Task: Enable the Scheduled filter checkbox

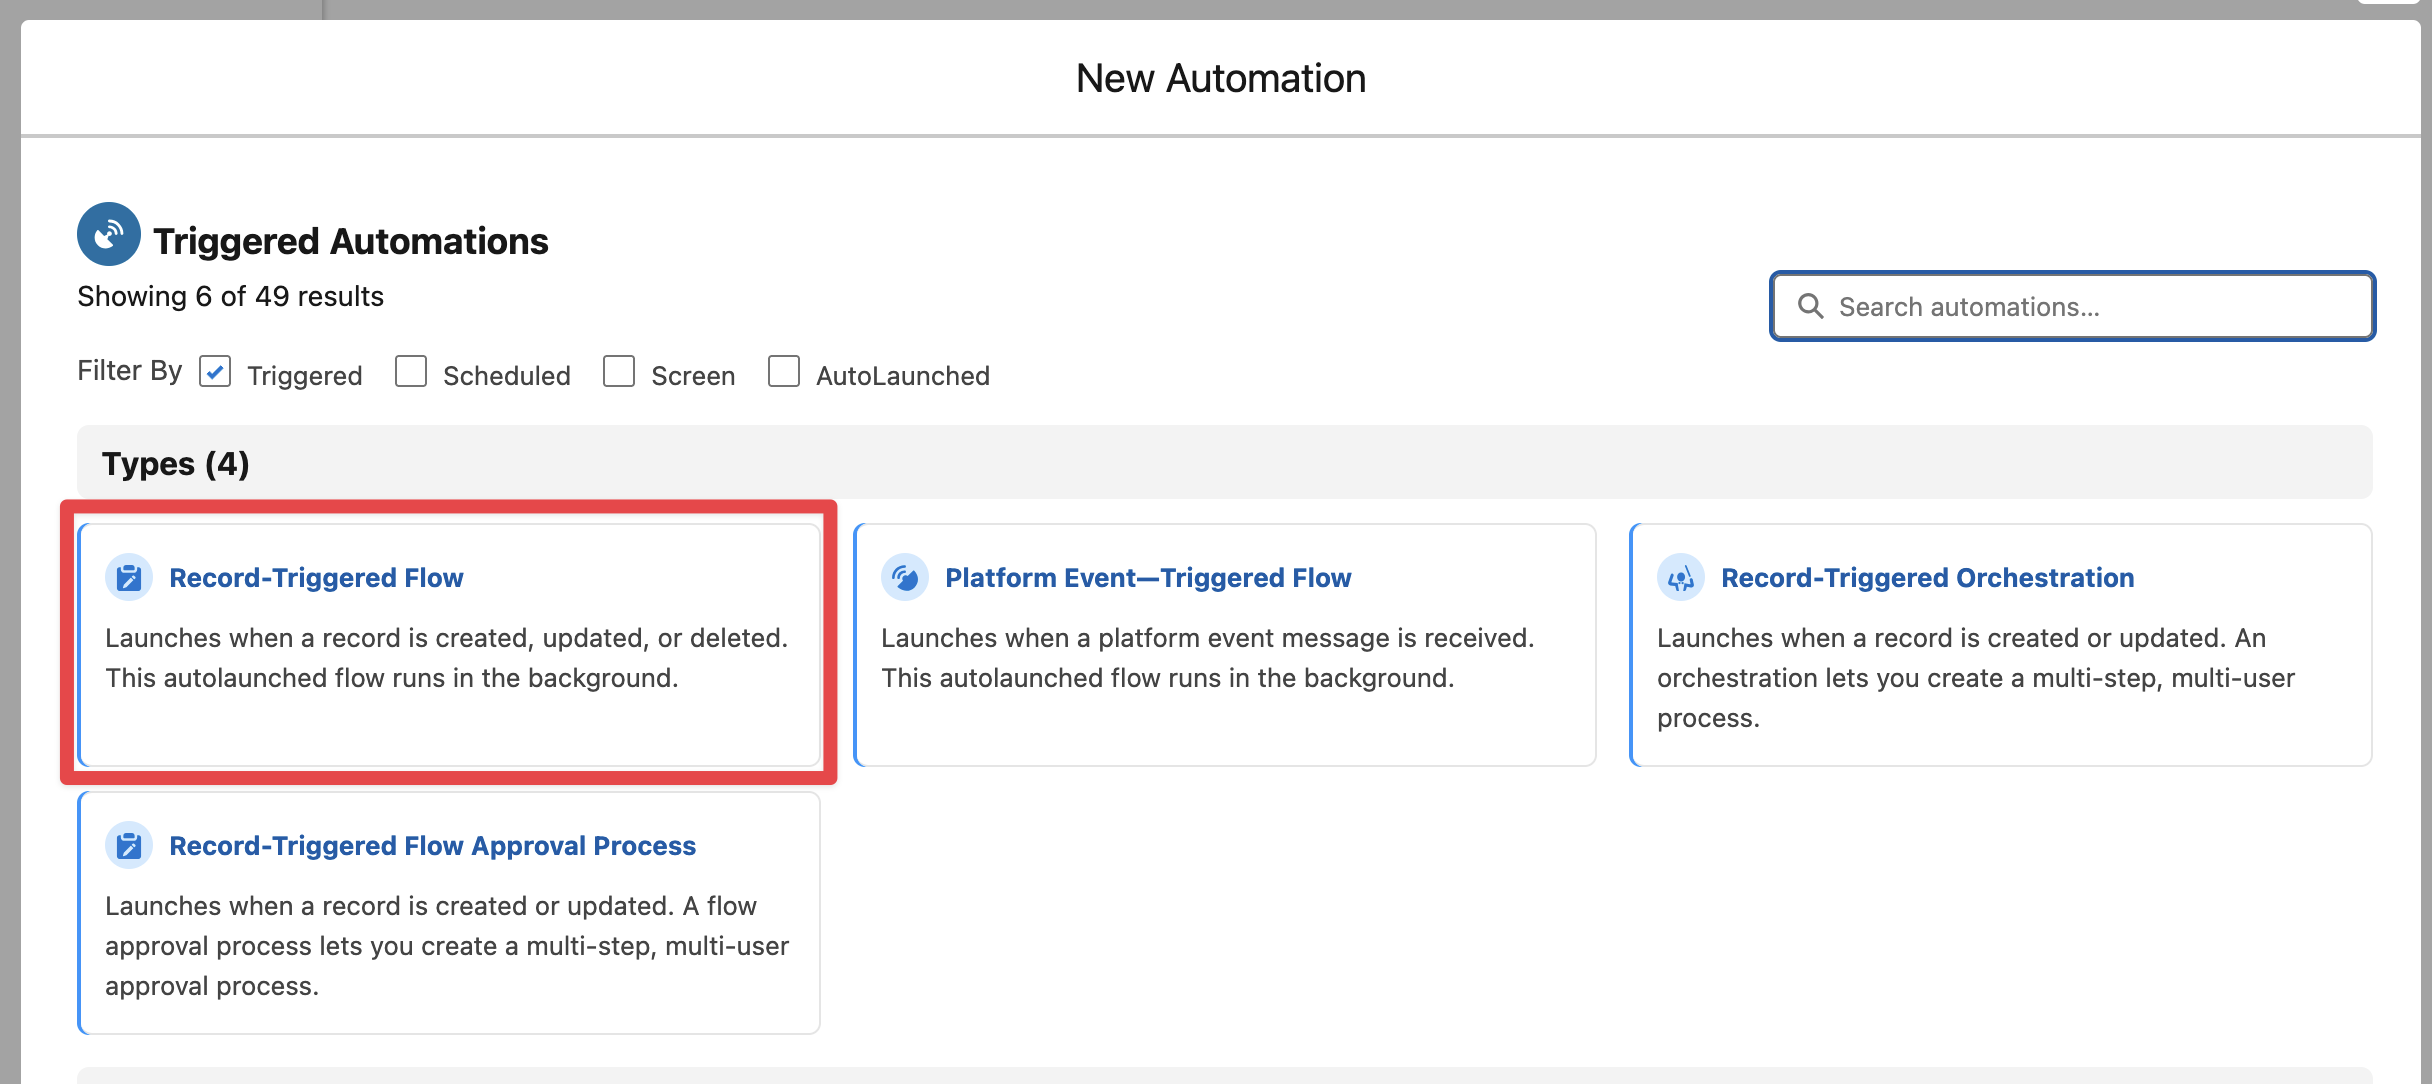Action: pyautogui.click(x=411, y=372)
